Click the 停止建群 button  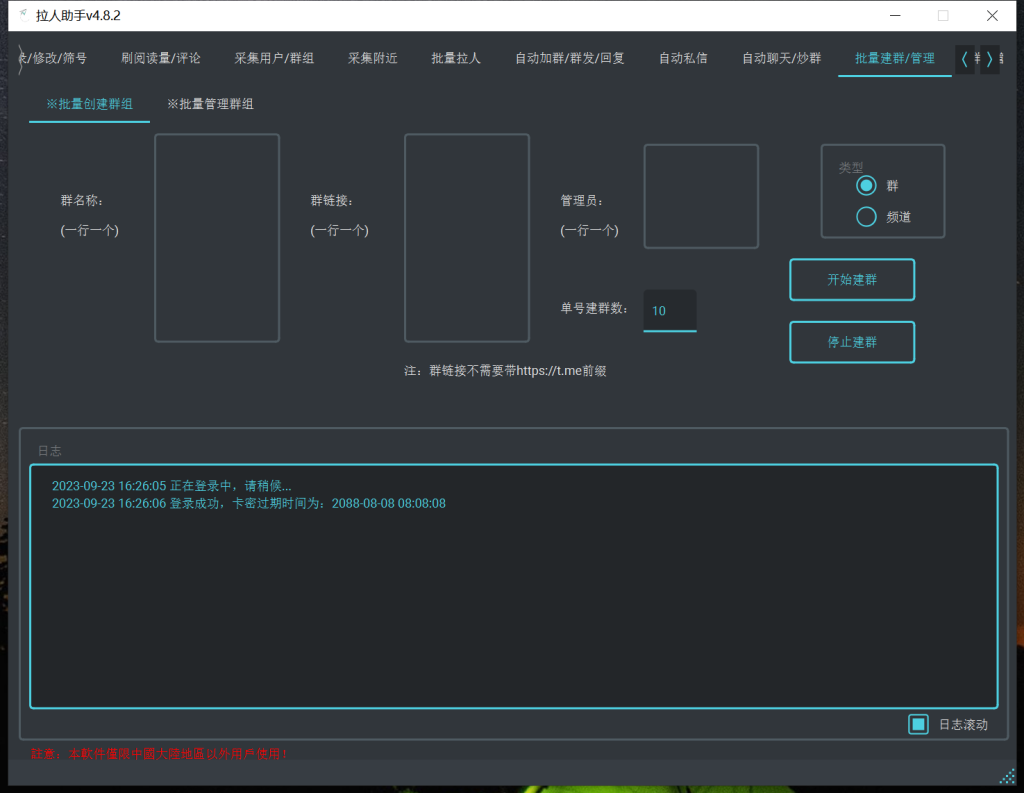(852, 341)
